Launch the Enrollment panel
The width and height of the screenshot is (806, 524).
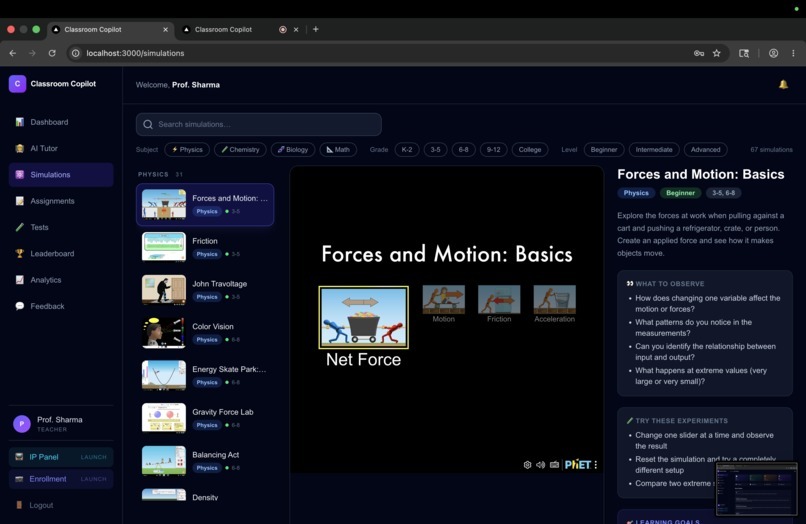click(x=61, y=479)
